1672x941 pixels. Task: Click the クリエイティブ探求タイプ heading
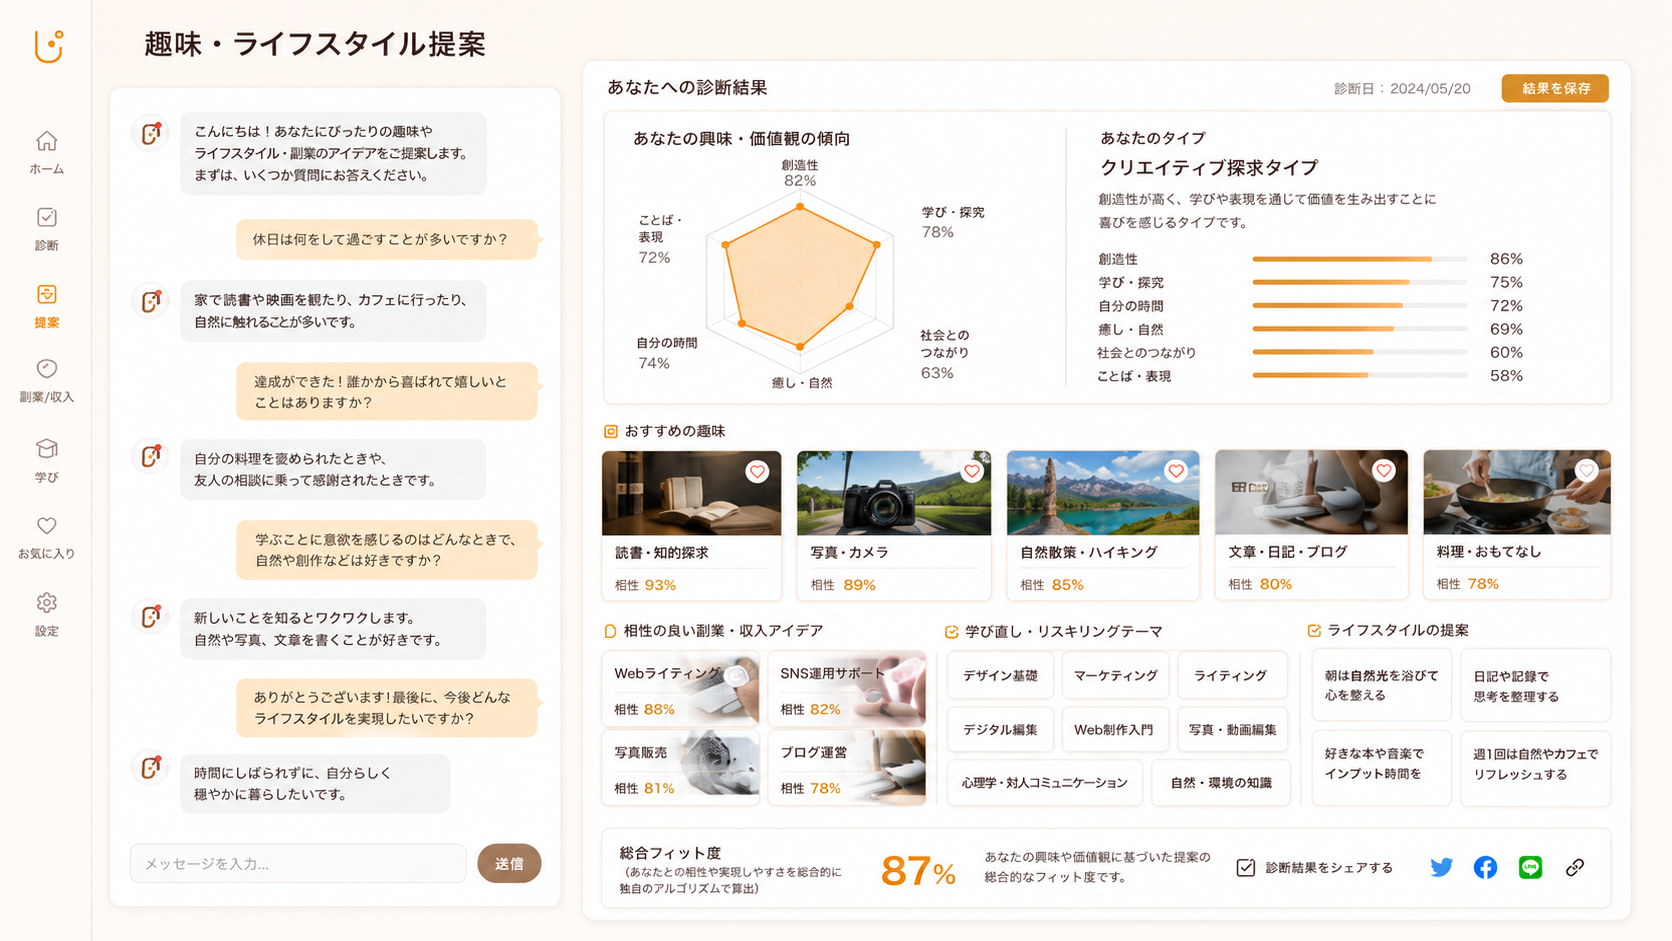[1209, 167]
